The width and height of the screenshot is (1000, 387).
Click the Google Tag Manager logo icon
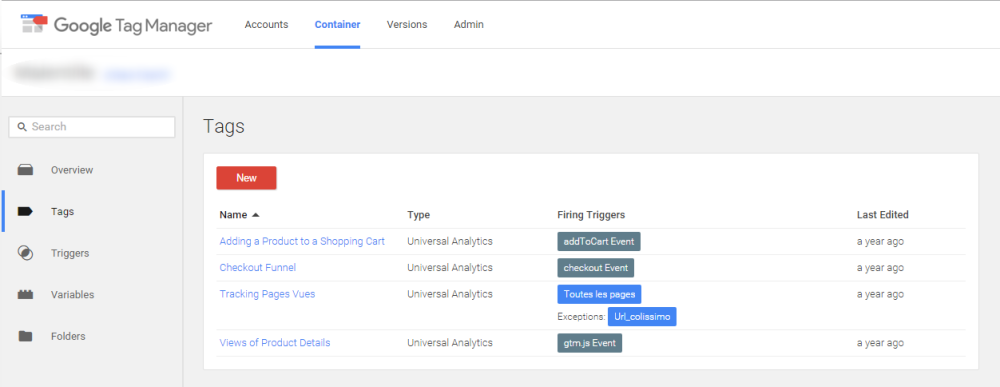pos(34,24)
